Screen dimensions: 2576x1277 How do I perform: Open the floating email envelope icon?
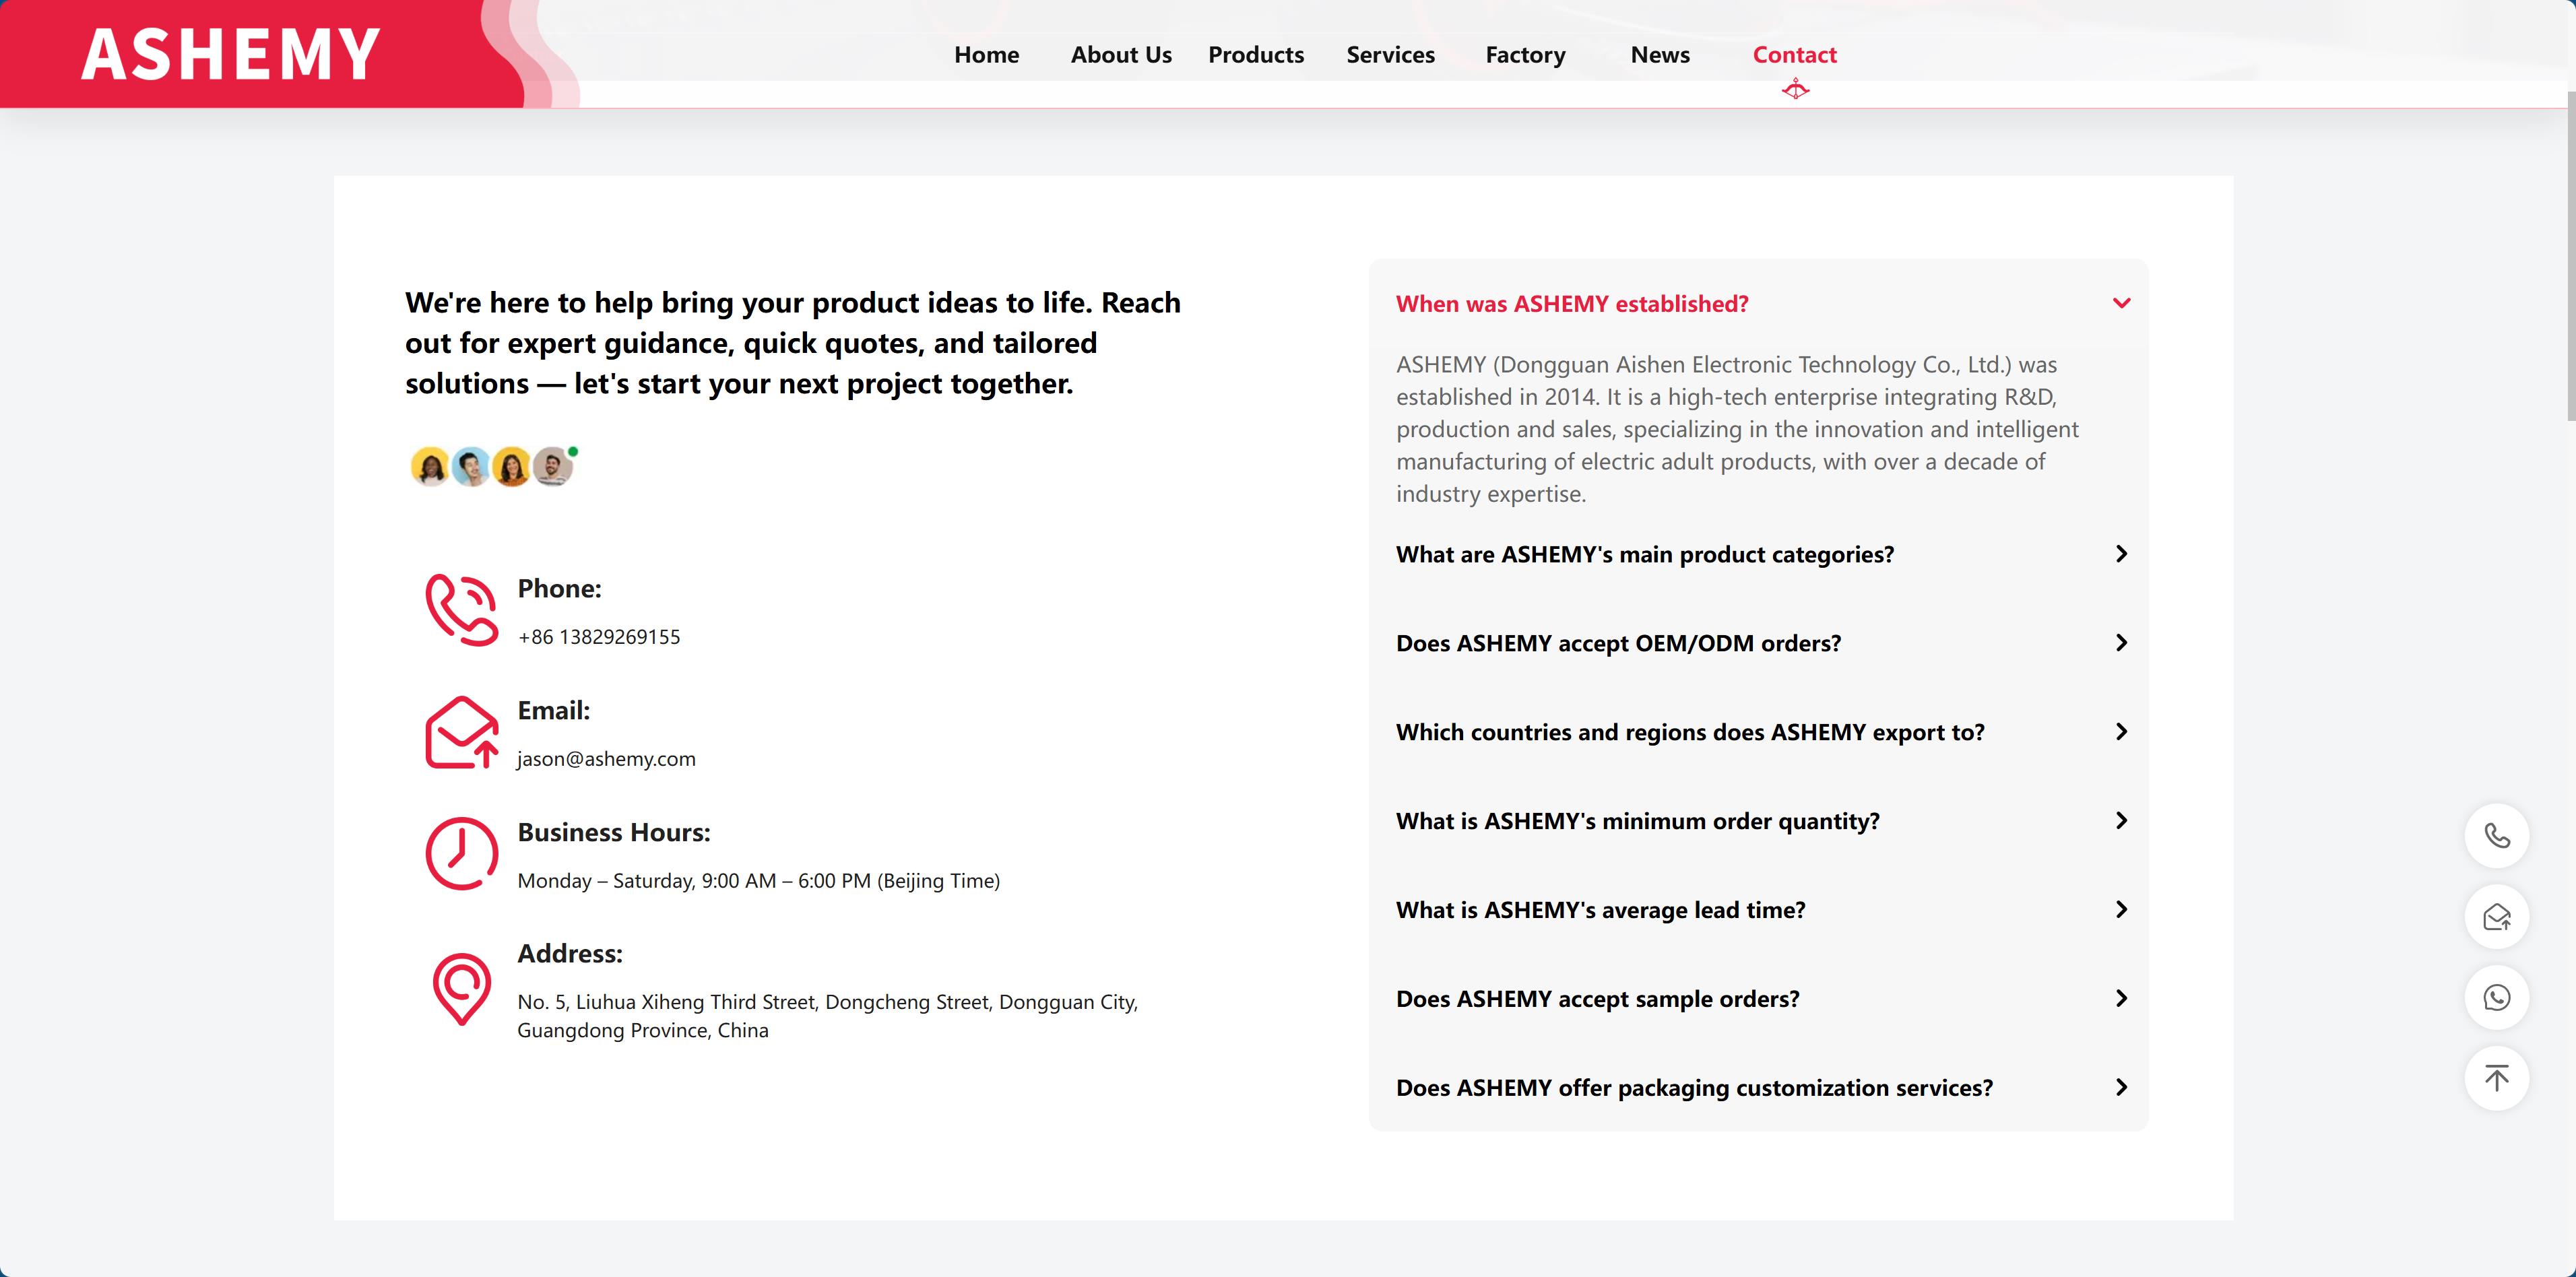pos(2497,917)
